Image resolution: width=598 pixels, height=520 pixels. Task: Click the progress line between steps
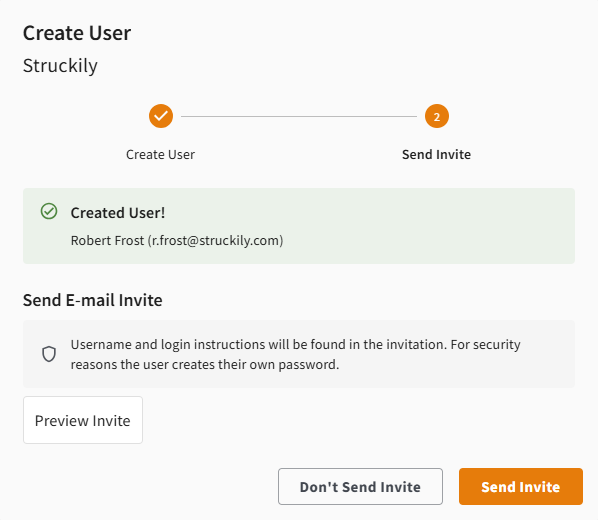(x=299, y=116)
